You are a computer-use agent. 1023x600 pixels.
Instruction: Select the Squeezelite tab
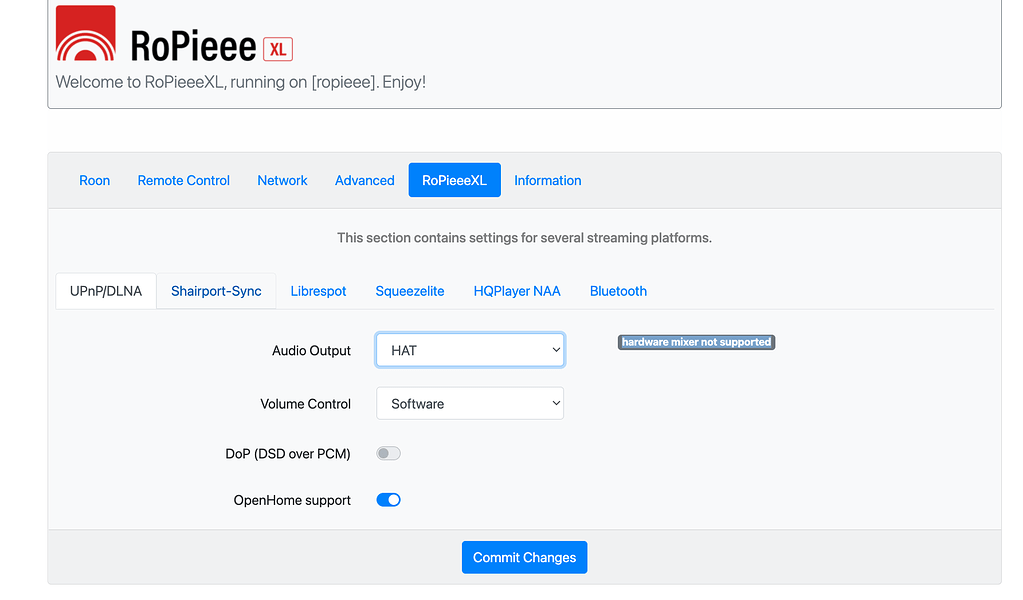click(x=409, y=290)
